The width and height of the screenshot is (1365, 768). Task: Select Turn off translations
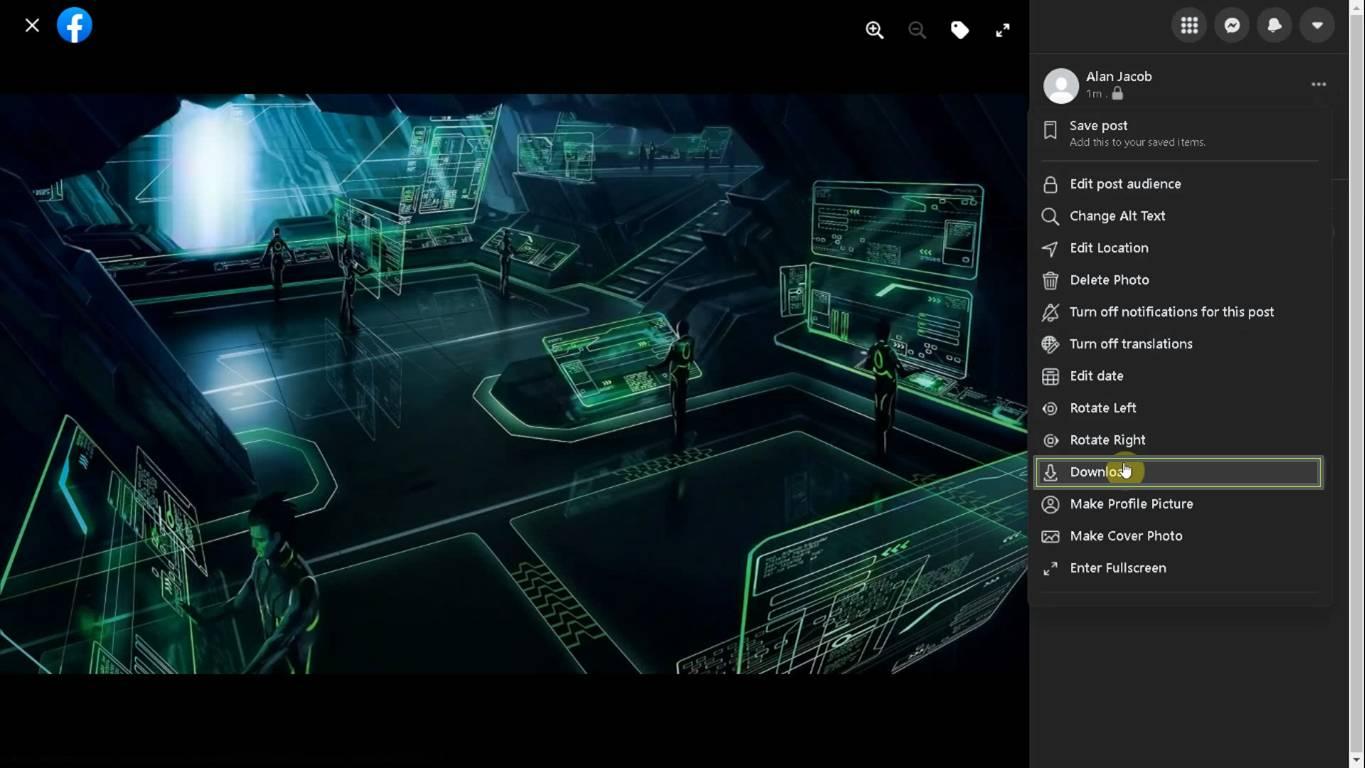coord(1179,344)
